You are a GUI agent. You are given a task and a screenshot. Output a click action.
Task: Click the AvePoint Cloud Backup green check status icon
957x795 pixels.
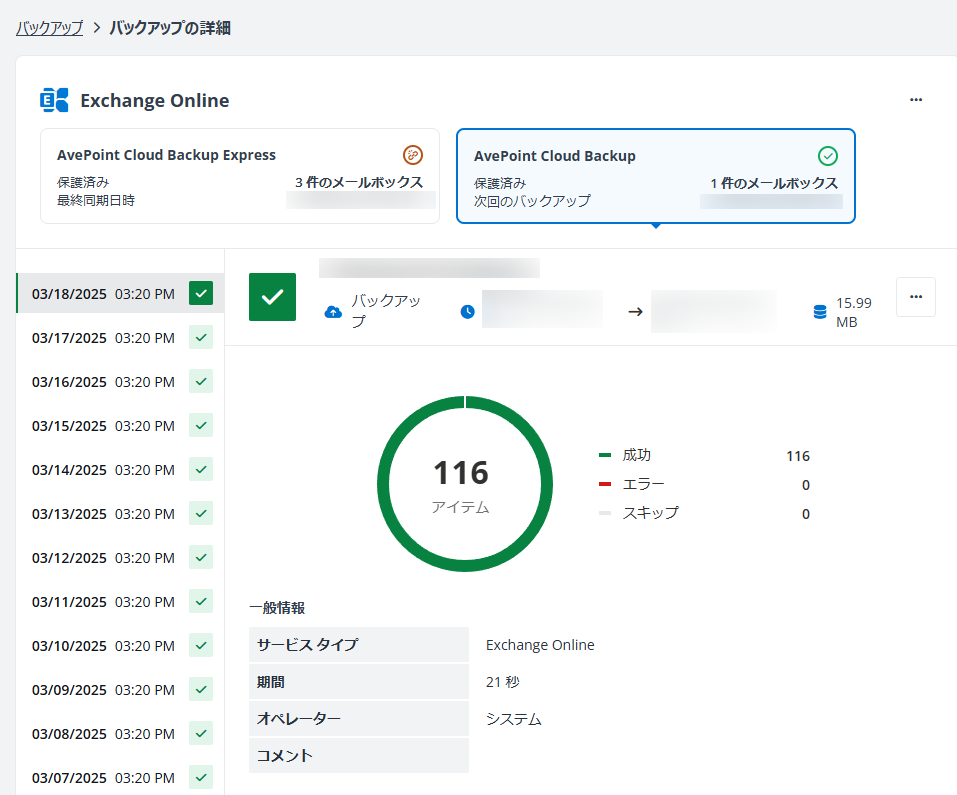tap(828, 156)
